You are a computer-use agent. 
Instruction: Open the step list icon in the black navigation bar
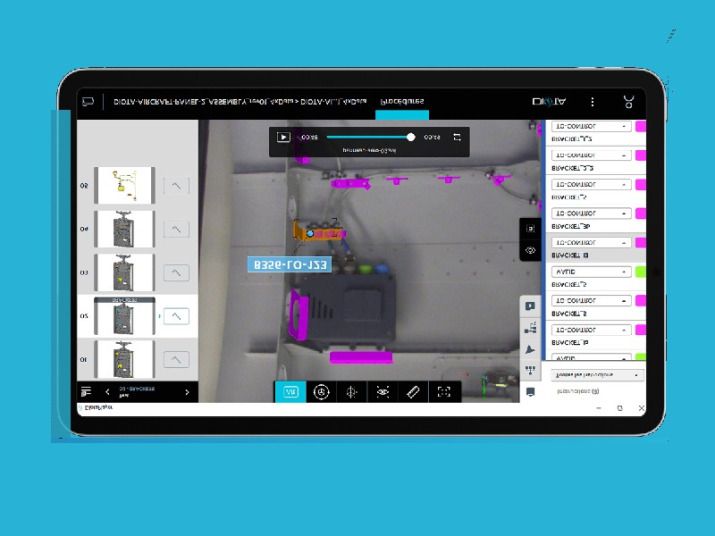pyautogui.click(x=86, y=392)
